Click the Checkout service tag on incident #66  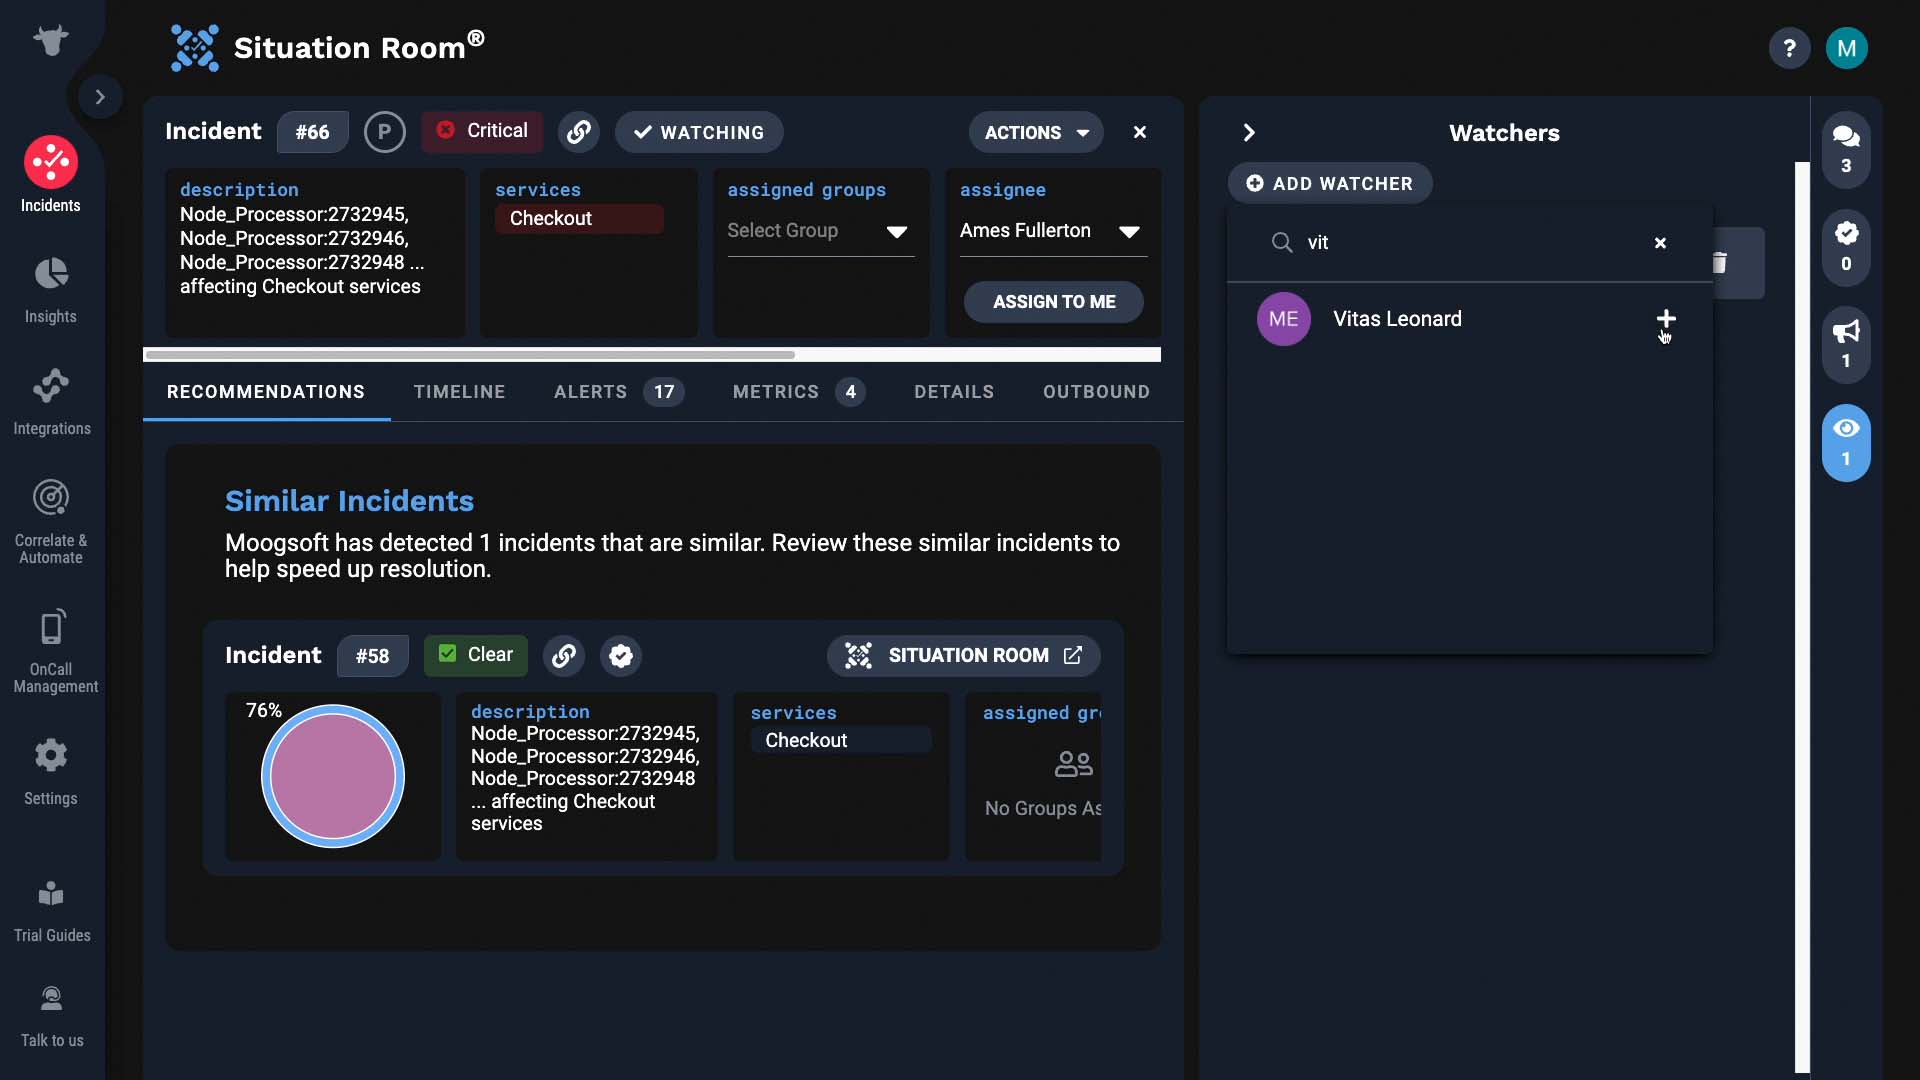tap(579, 219)
